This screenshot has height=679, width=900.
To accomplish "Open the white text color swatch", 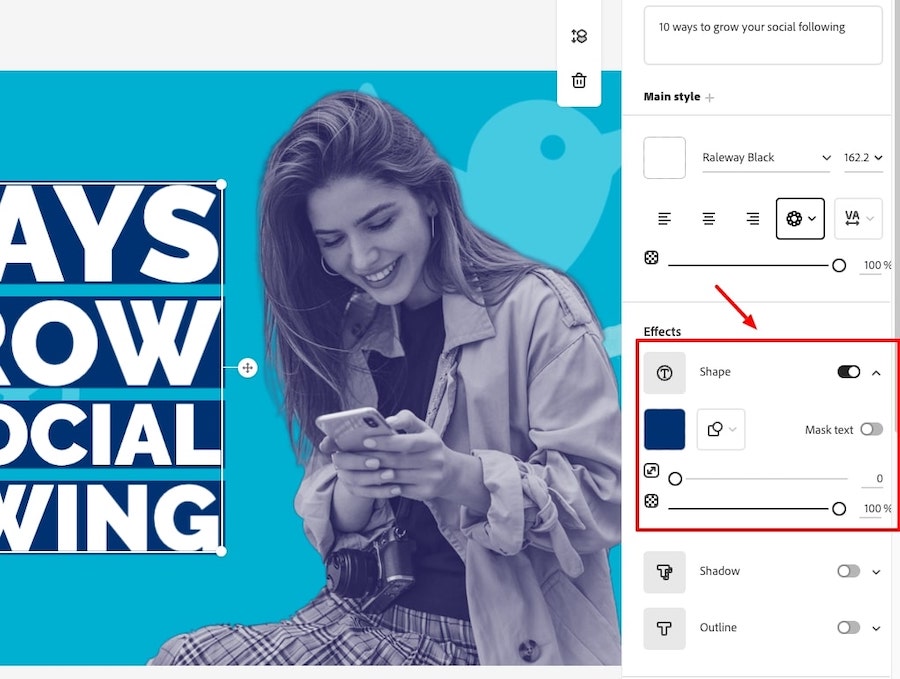I will click(665, 158).
